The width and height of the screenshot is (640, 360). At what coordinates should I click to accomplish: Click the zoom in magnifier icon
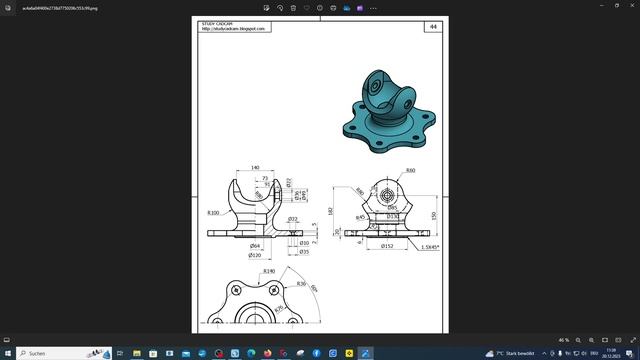(591, 340)
